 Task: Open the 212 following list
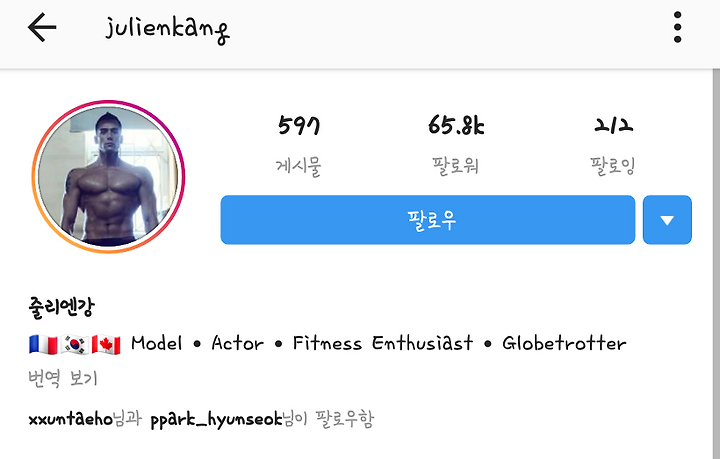coord(613,125)
